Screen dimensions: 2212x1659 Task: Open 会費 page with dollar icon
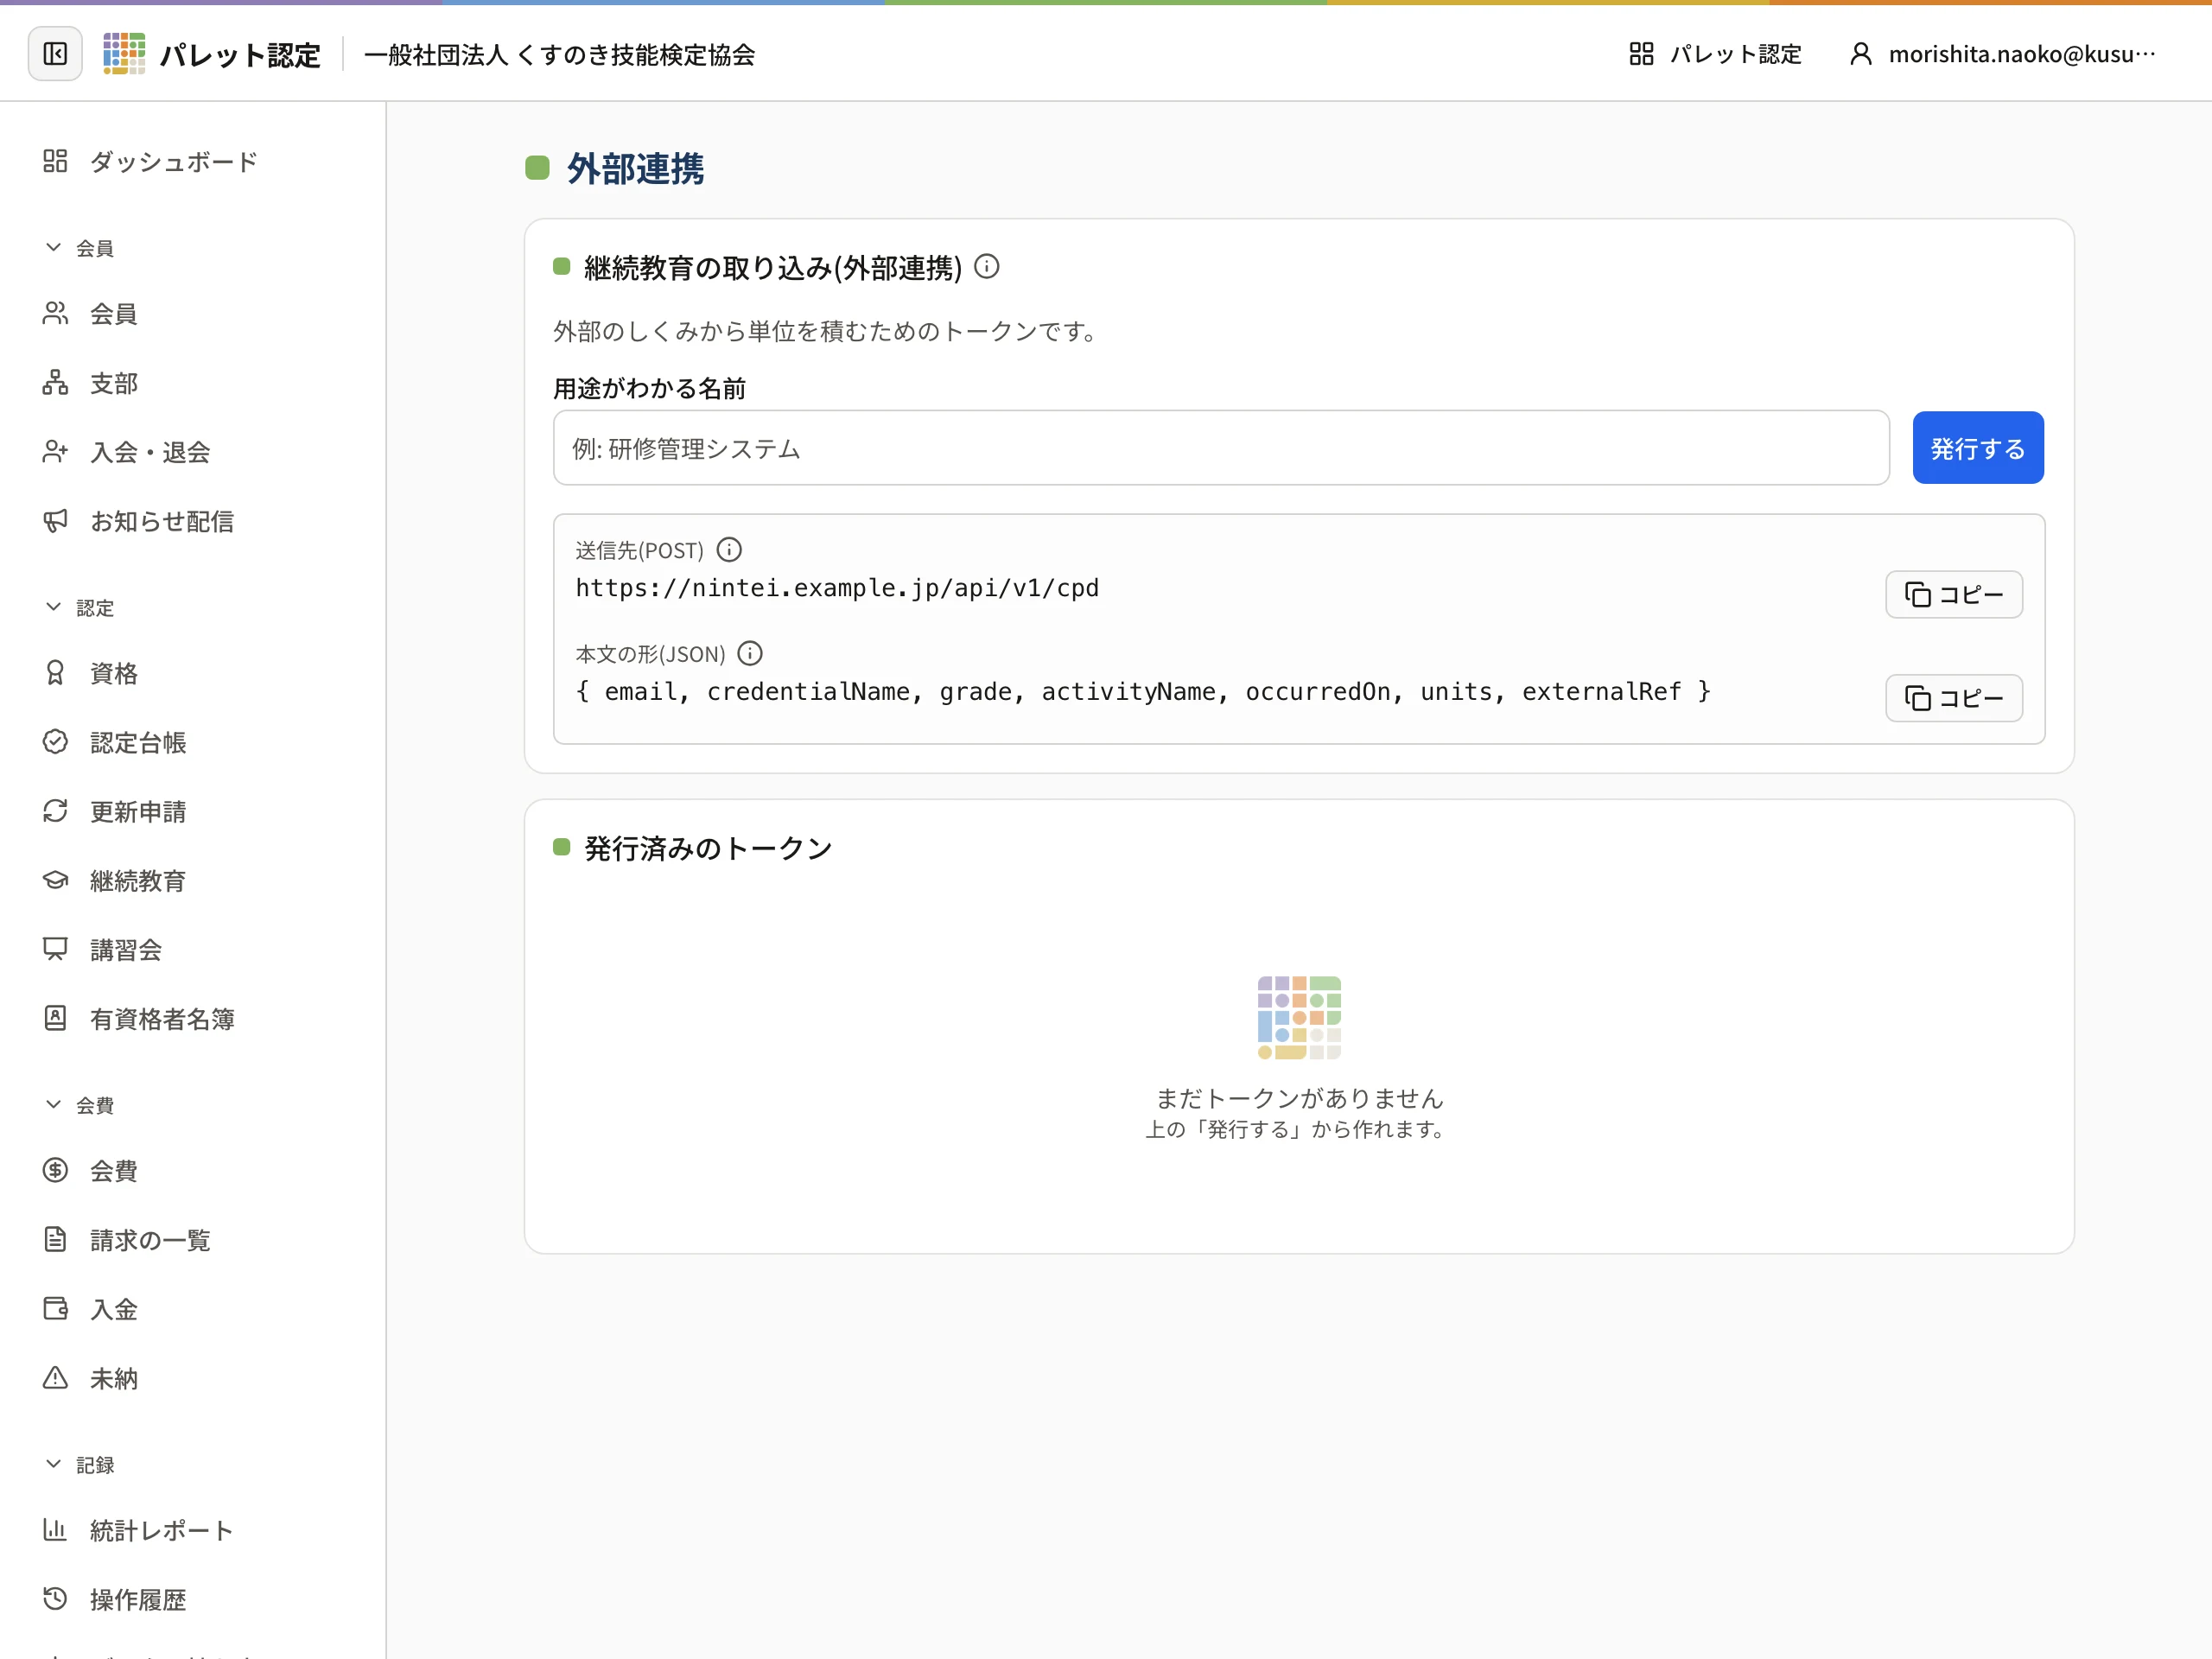coord(193,1170)
